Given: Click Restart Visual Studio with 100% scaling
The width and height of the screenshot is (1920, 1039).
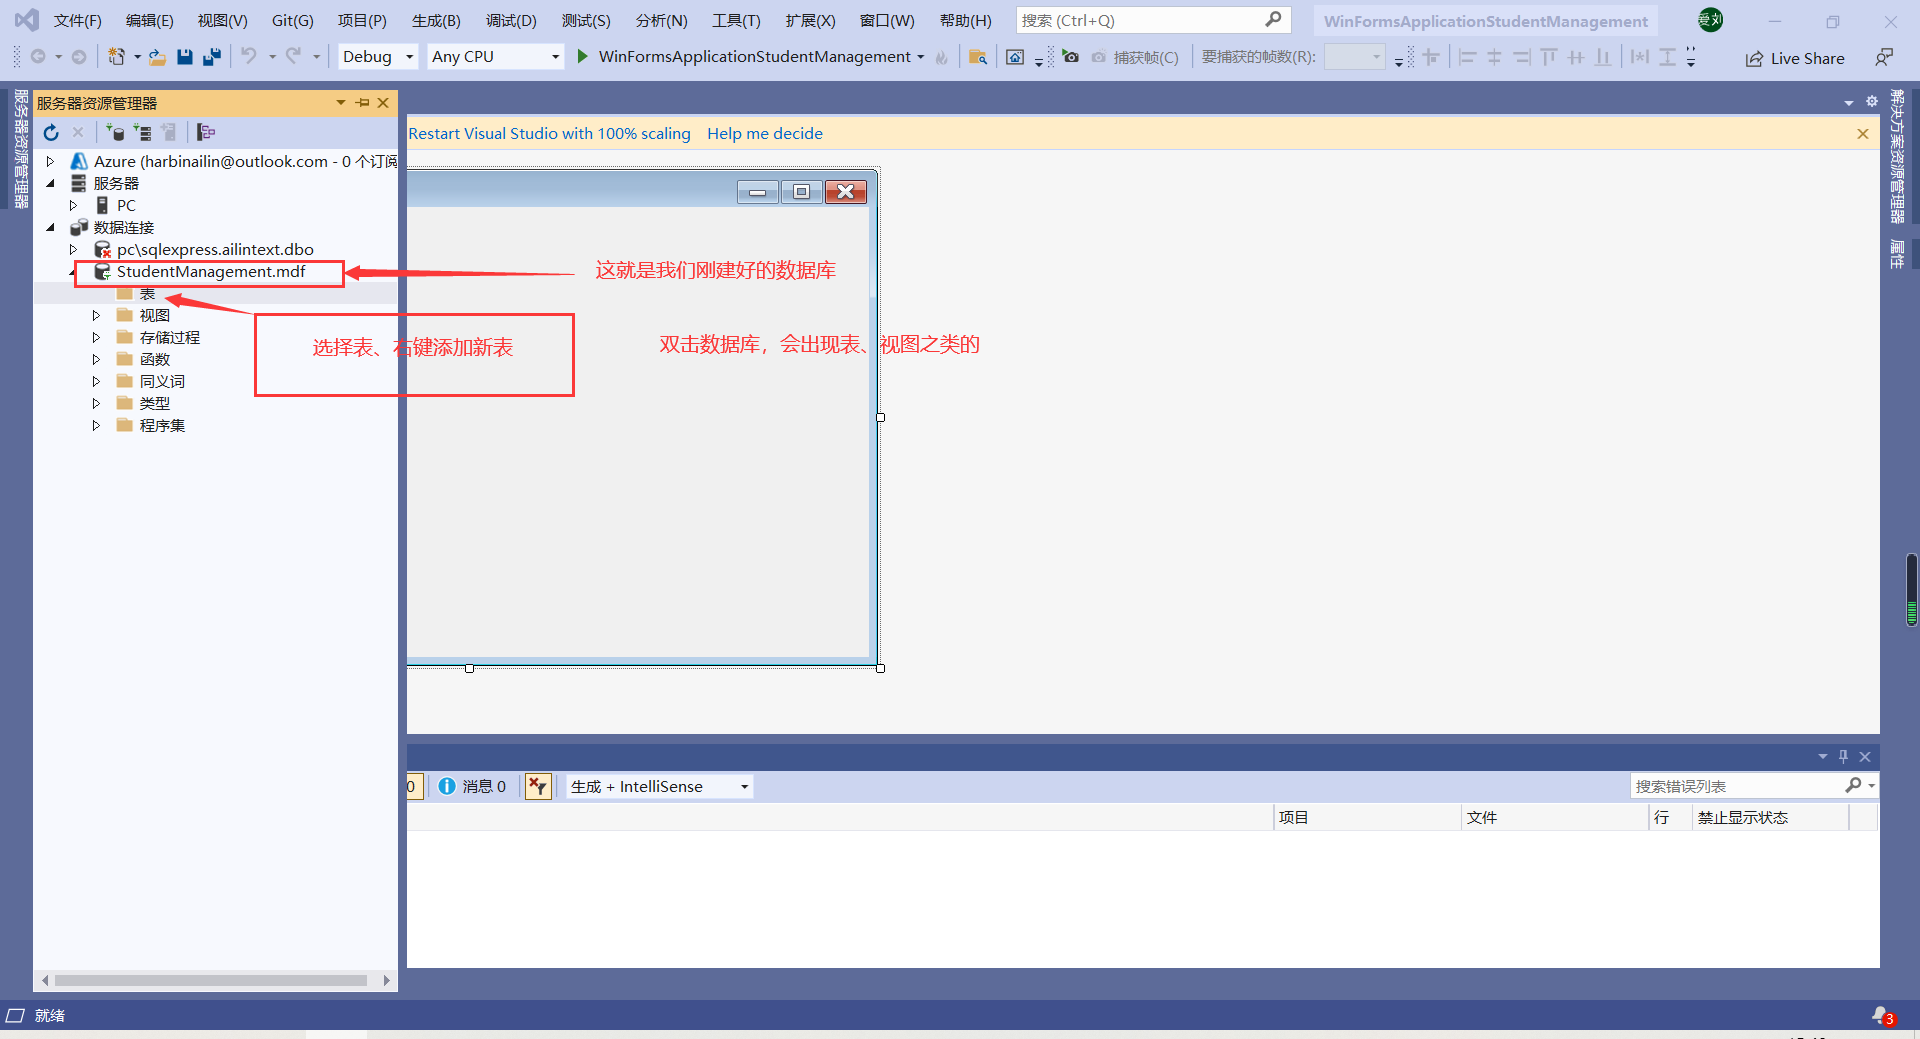Looking at the screenshot, I should [x=549, y=133].
